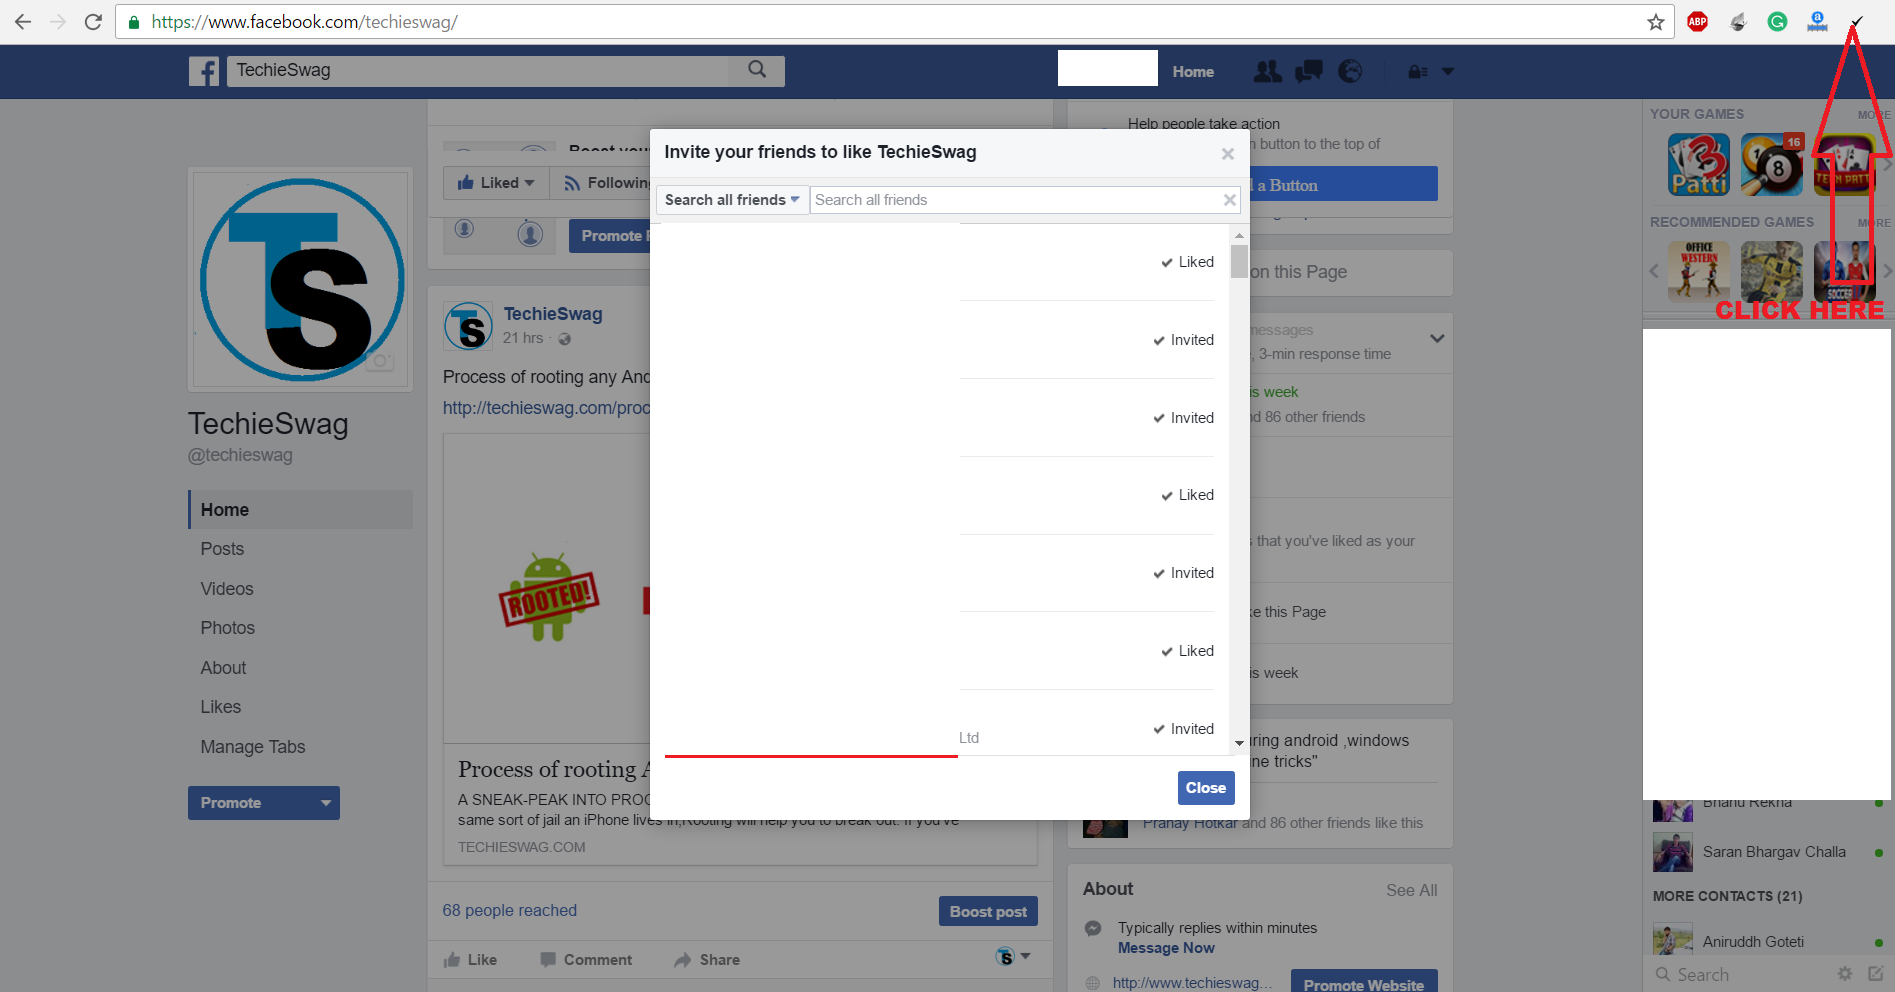Click the Facebook logo icon
The height and width of the screenshot is (992, 1895).
click(204, 71)
